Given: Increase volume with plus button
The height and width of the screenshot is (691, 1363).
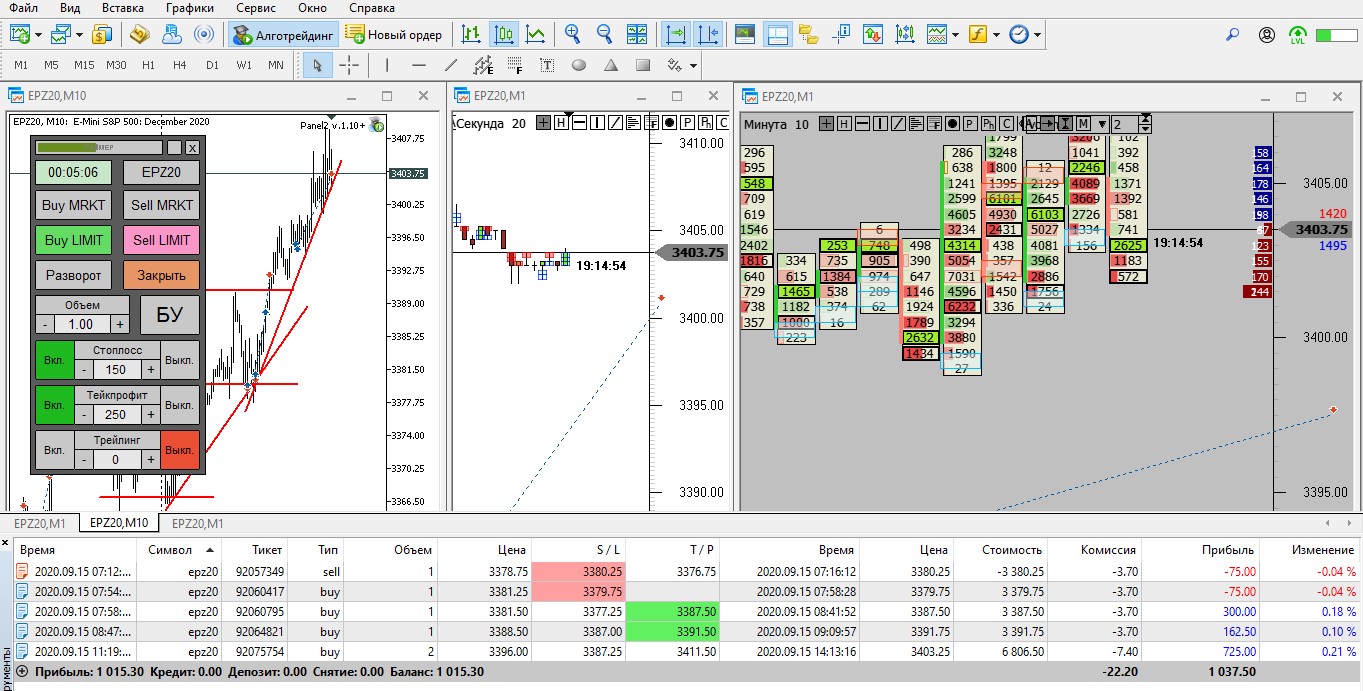Looking at the screenshot, I should click(119, 324).
